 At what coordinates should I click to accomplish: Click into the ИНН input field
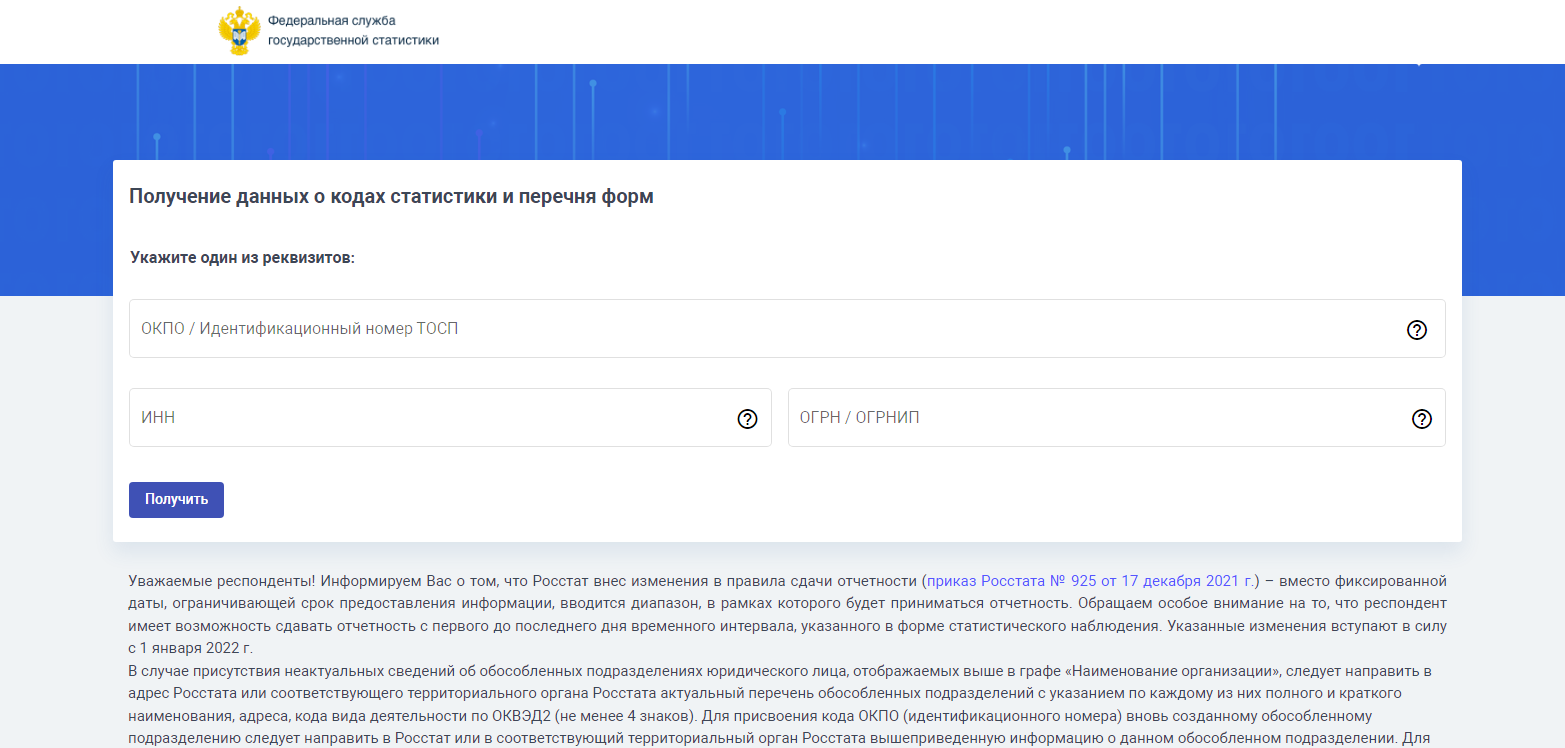[x=430, y=418]
